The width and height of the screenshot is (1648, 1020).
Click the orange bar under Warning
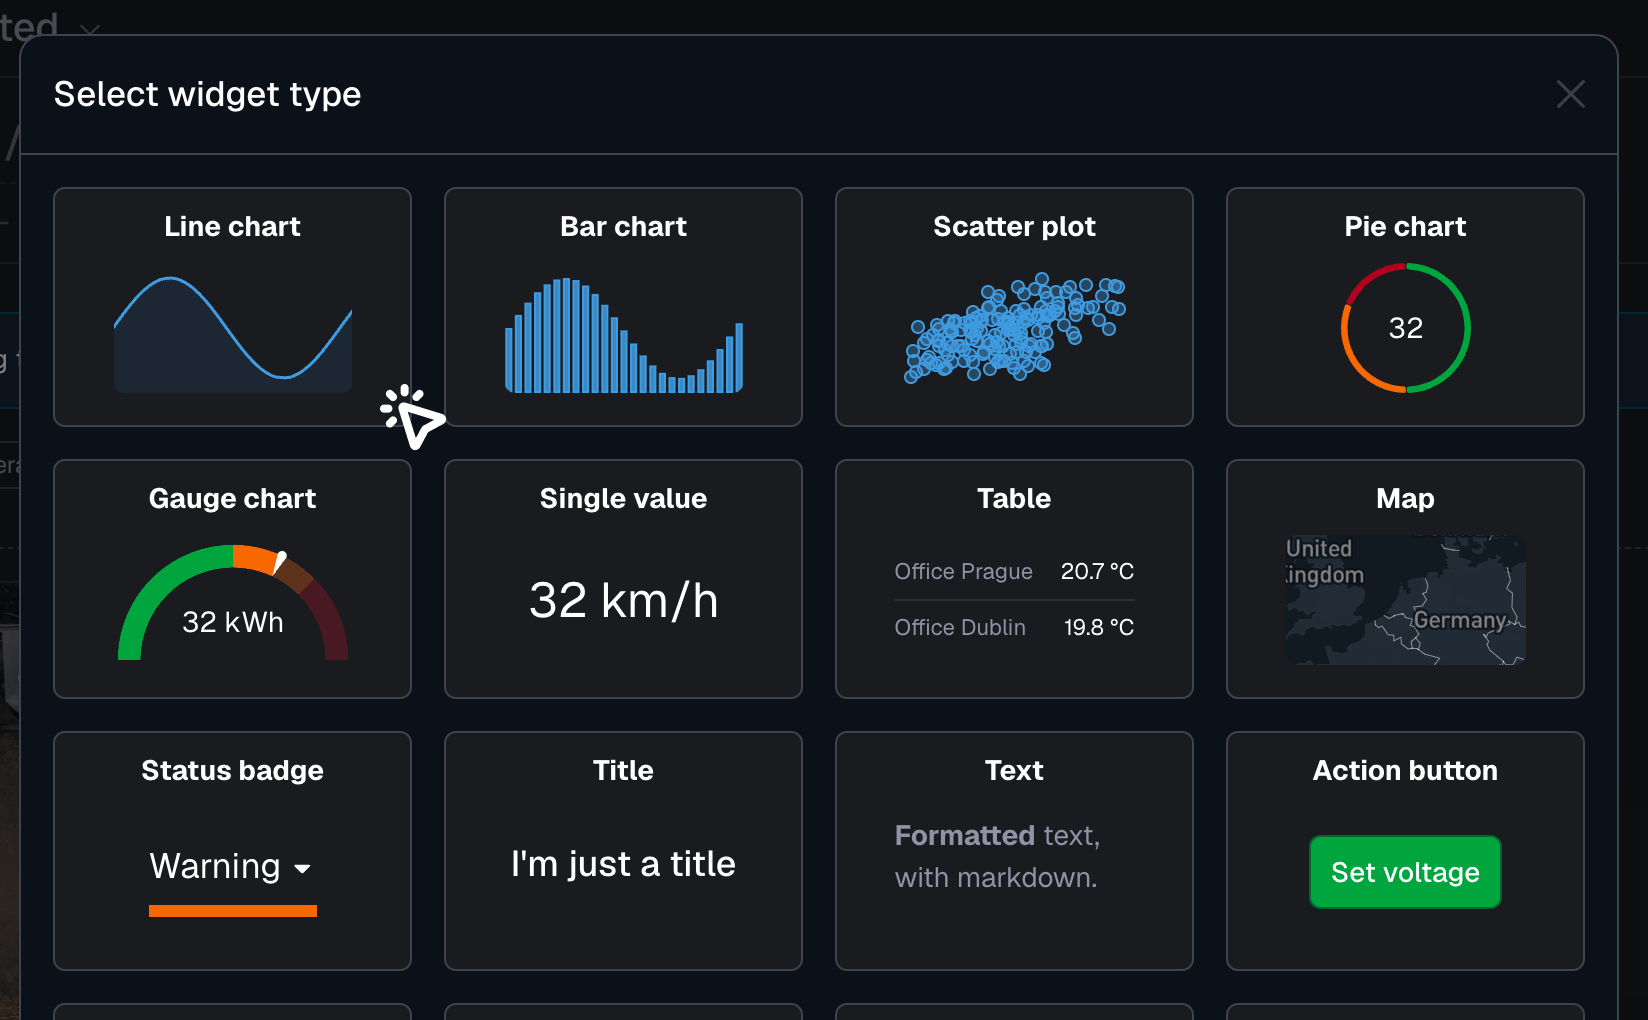[233, 911]
